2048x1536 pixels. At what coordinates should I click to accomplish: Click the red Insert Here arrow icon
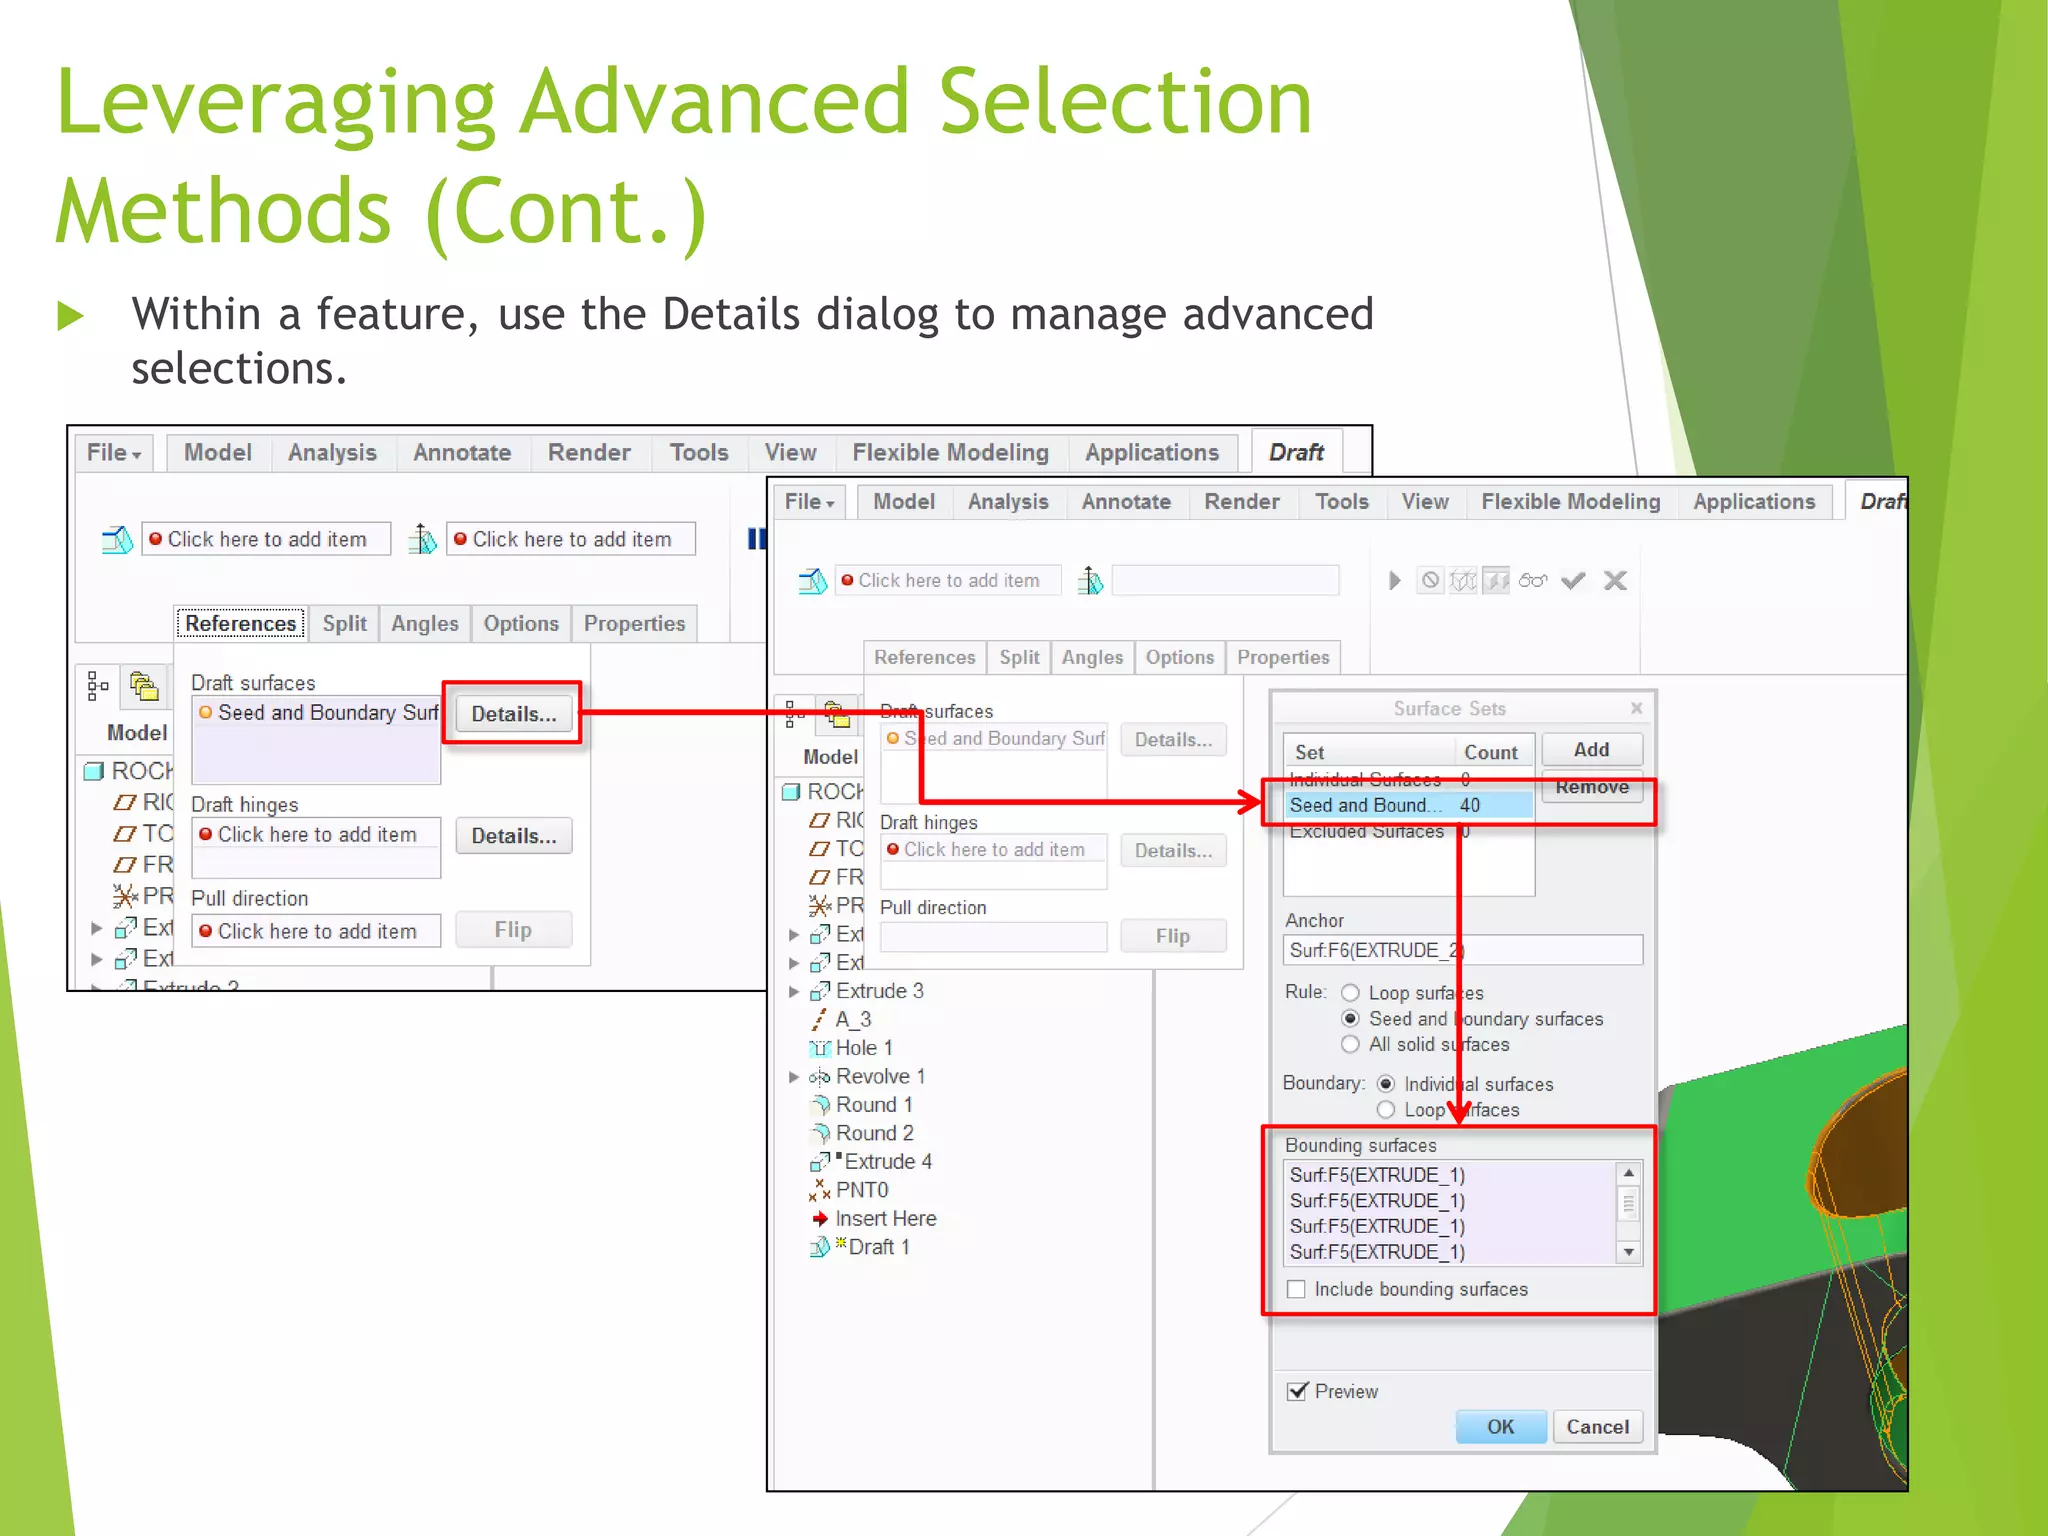(x=820, y=1219)
